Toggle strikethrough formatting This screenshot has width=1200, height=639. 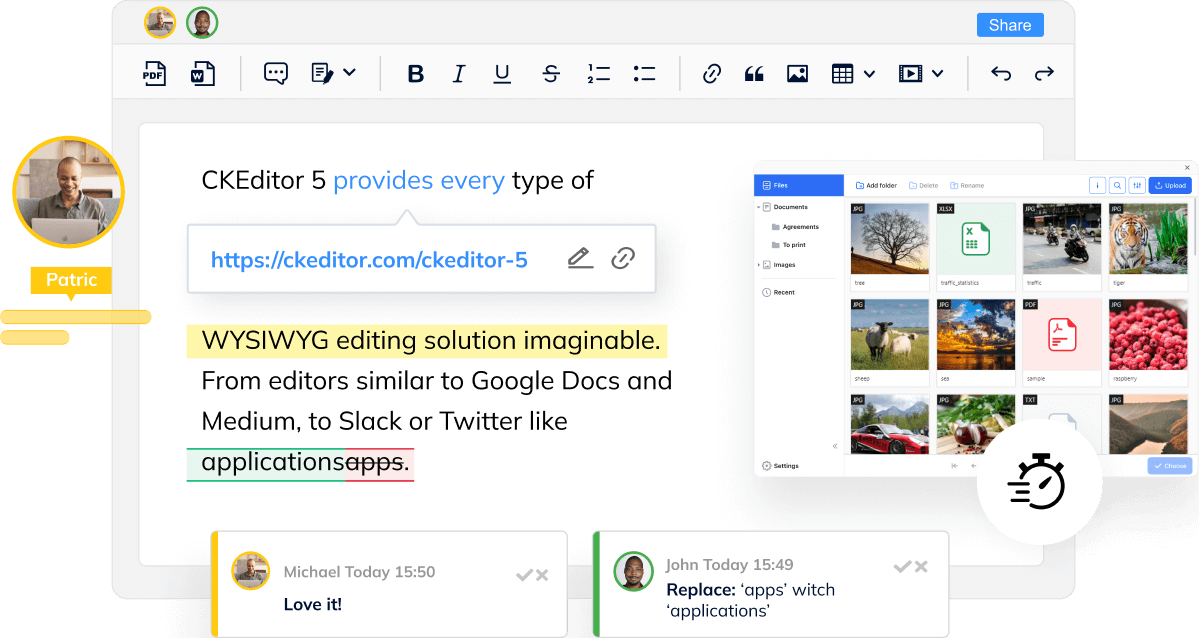pyautogui.click(x=551, y=73)
